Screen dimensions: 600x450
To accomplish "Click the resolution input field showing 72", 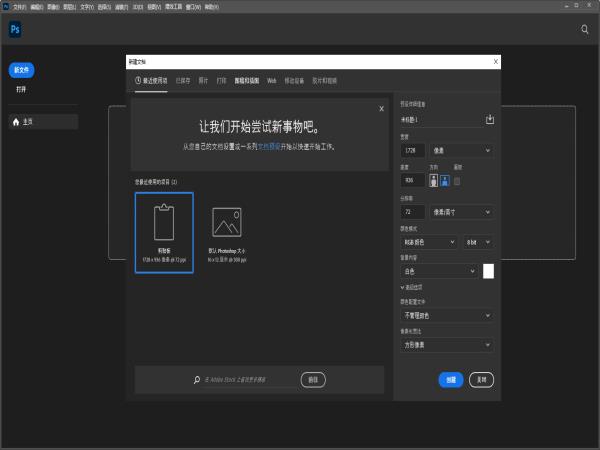I will tap(412, 212).
